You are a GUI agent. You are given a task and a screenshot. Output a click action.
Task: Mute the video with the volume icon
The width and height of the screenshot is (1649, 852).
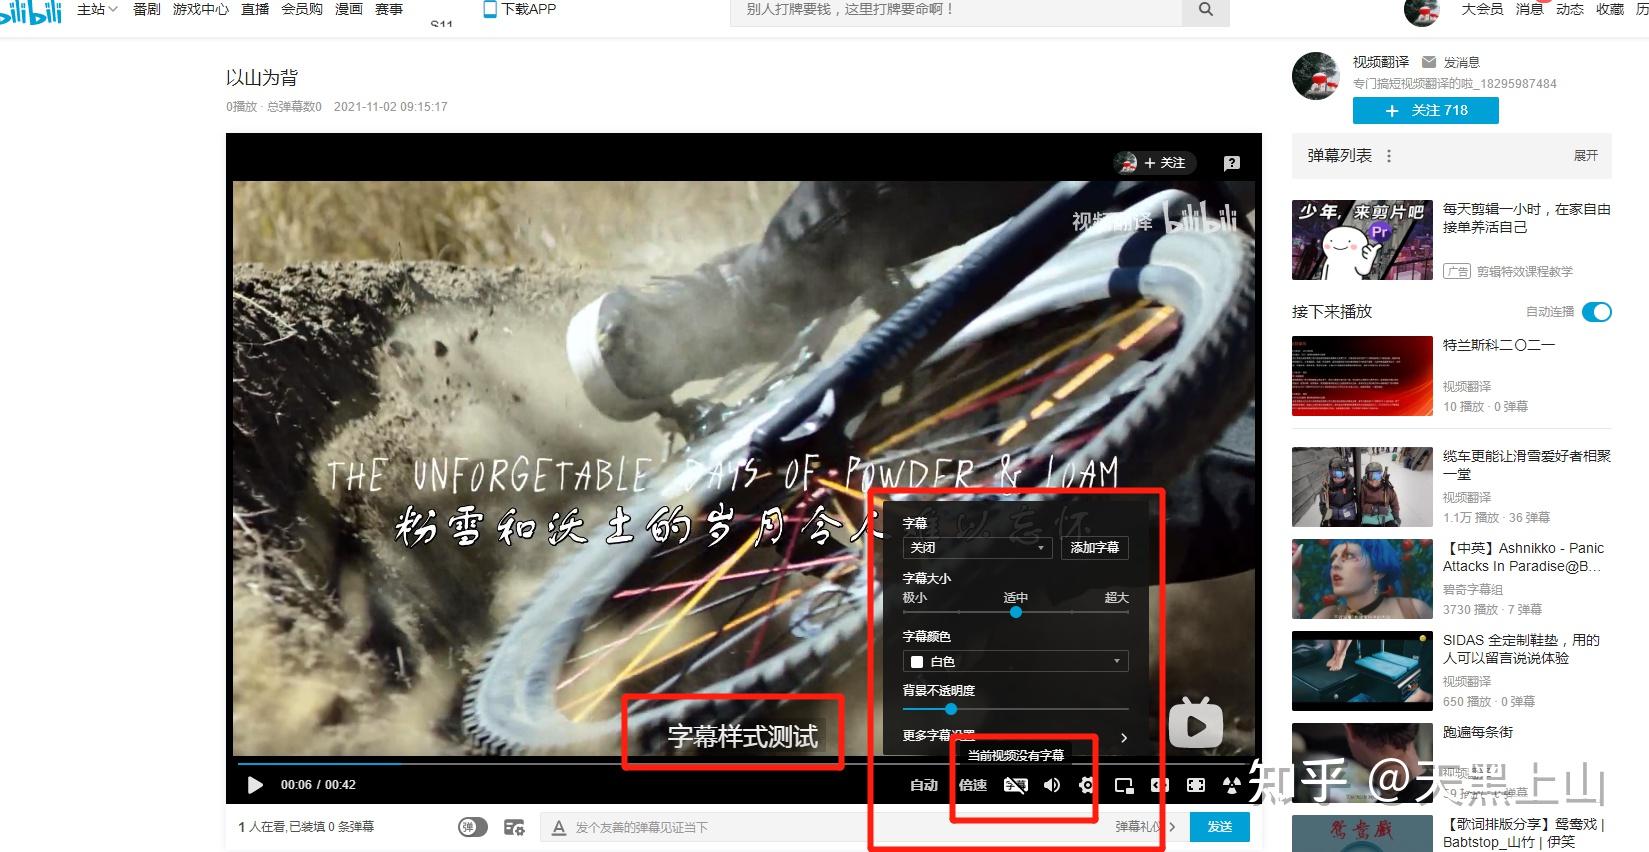(x=1052, y=785)
